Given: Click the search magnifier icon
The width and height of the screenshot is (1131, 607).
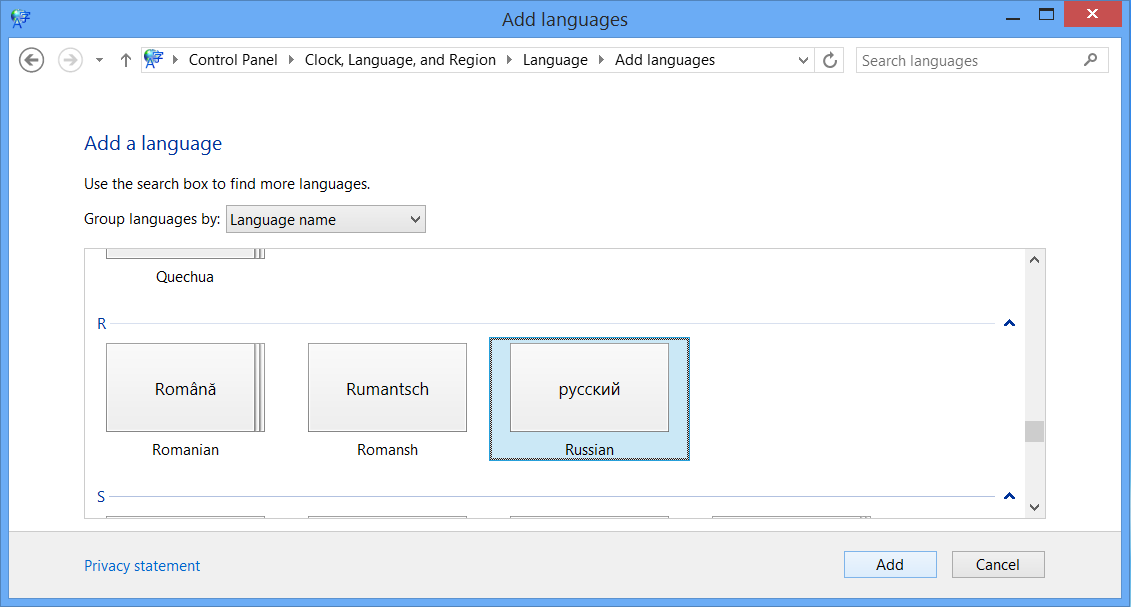Looking at the screenshot, I should pyautogui.click(x=1092, y=60).
